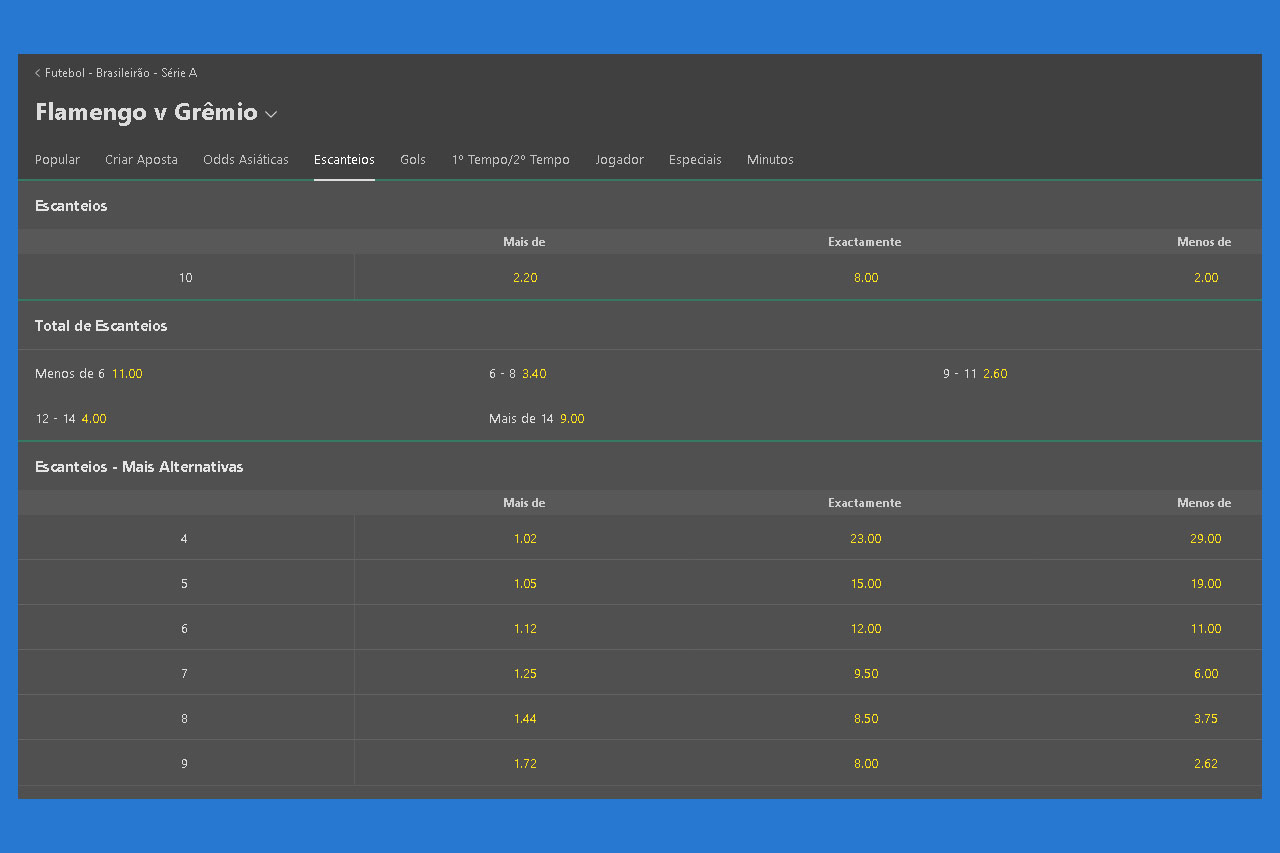The height and width of the screenshot is (853, 1280).
Task: Open the Jogador tab
Action: (619, 160)
